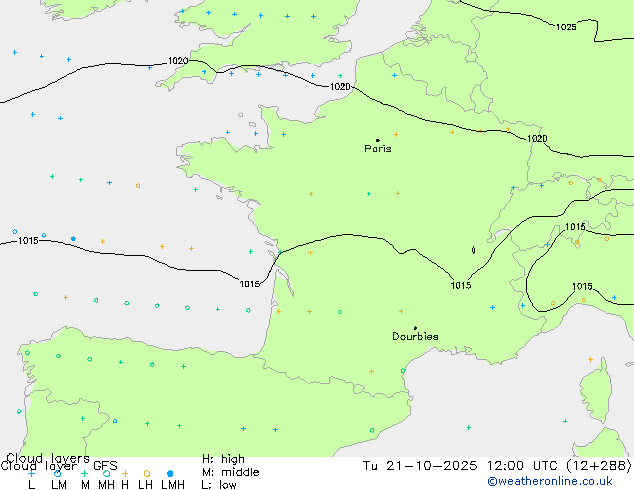Select the Paris city label
The width and height of the screenshot is (634, 490).
[x=378, y=149]
